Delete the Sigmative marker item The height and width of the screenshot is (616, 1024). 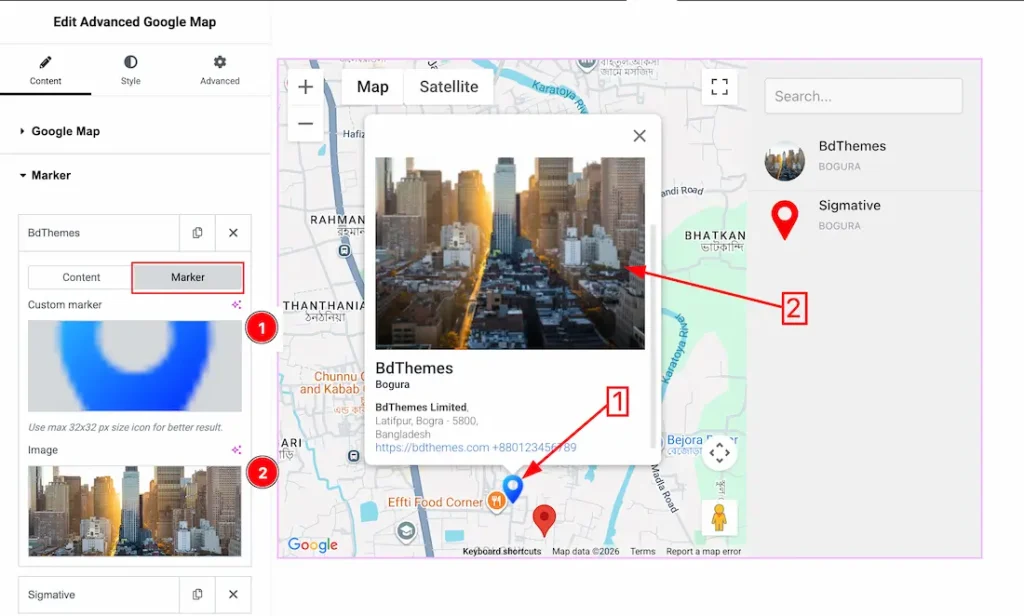click(x=233, y=594)
